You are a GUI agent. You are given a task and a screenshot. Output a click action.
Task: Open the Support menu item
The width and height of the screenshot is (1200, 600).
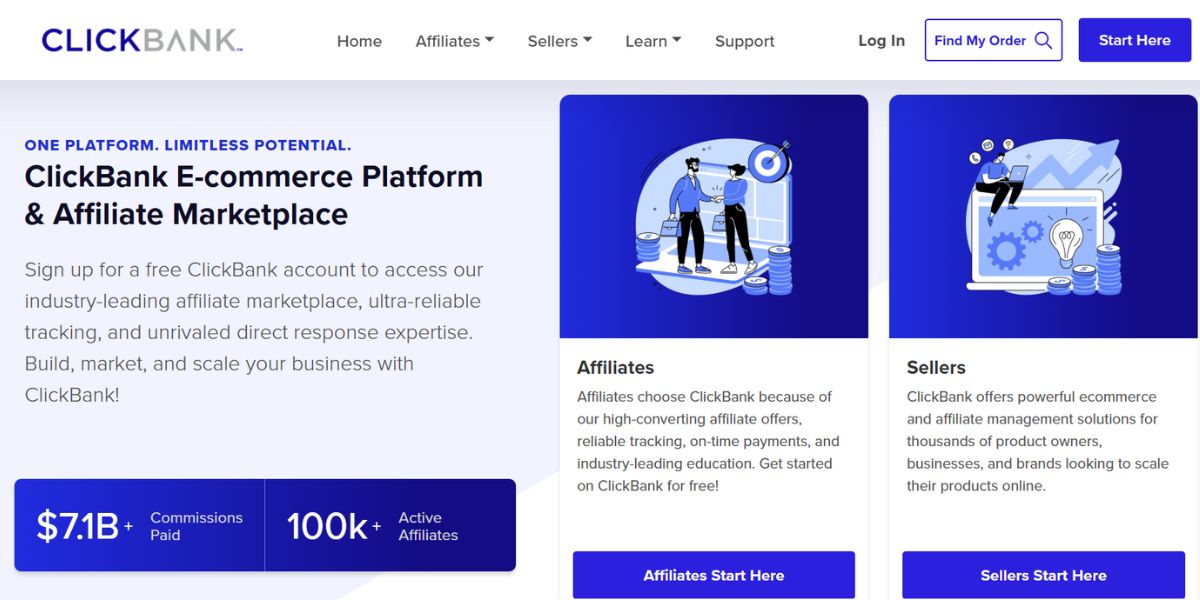coord(744,41)
